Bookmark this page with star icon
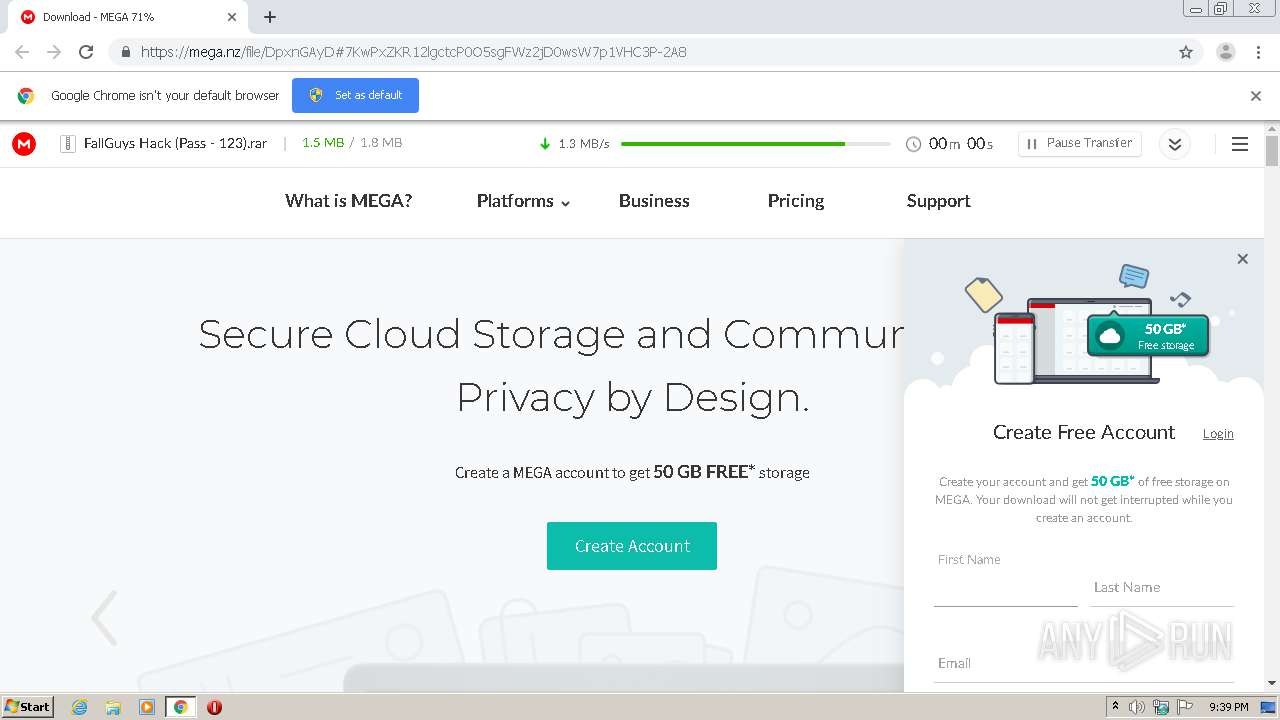The height and width of the screenshot is (720, 1280). click(1186, 52)
